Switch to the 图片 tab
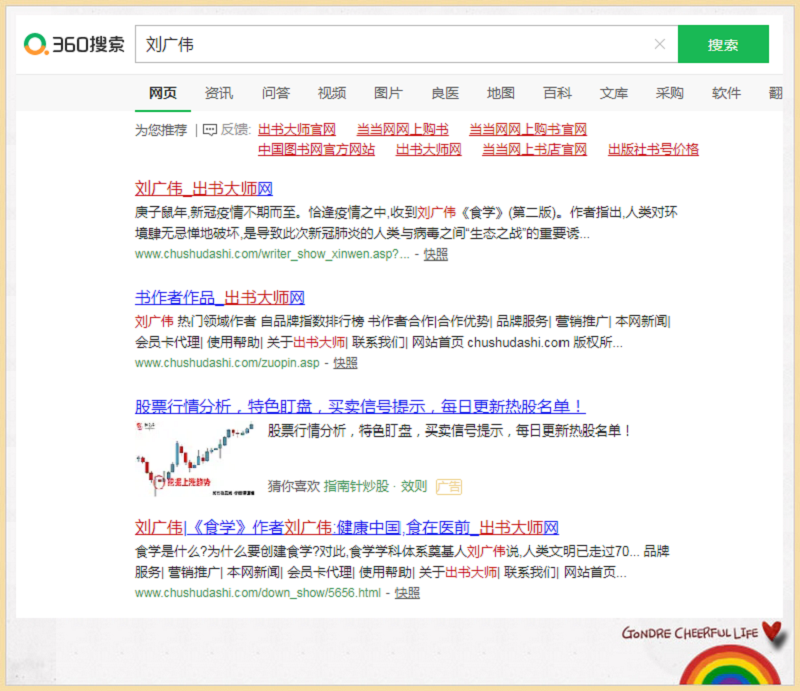 [x=388, y=93]
